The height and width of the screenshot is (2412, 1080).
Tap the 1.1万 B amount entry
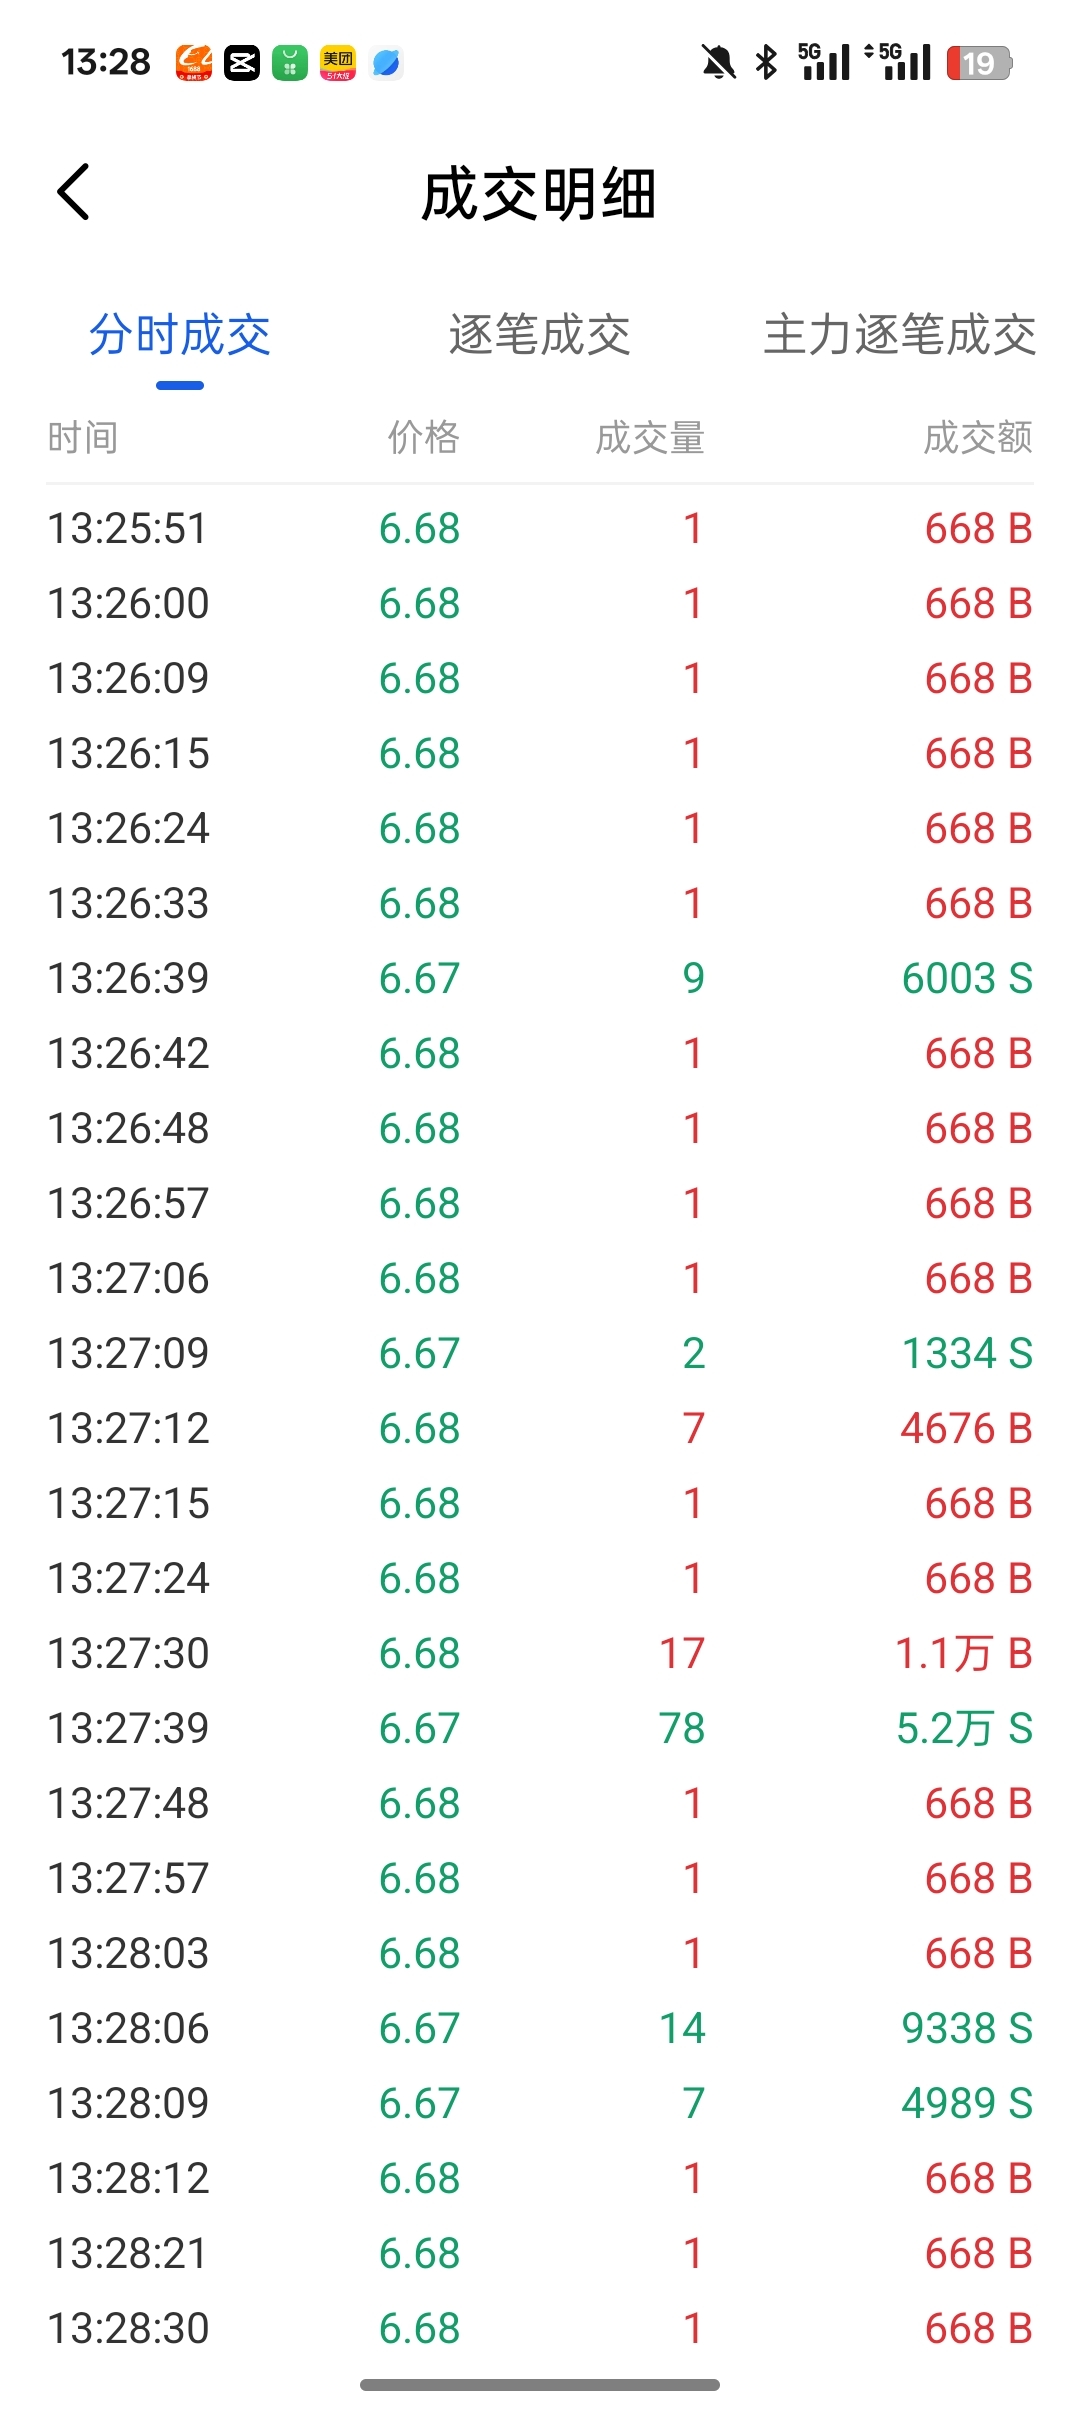coord(963,1653)
